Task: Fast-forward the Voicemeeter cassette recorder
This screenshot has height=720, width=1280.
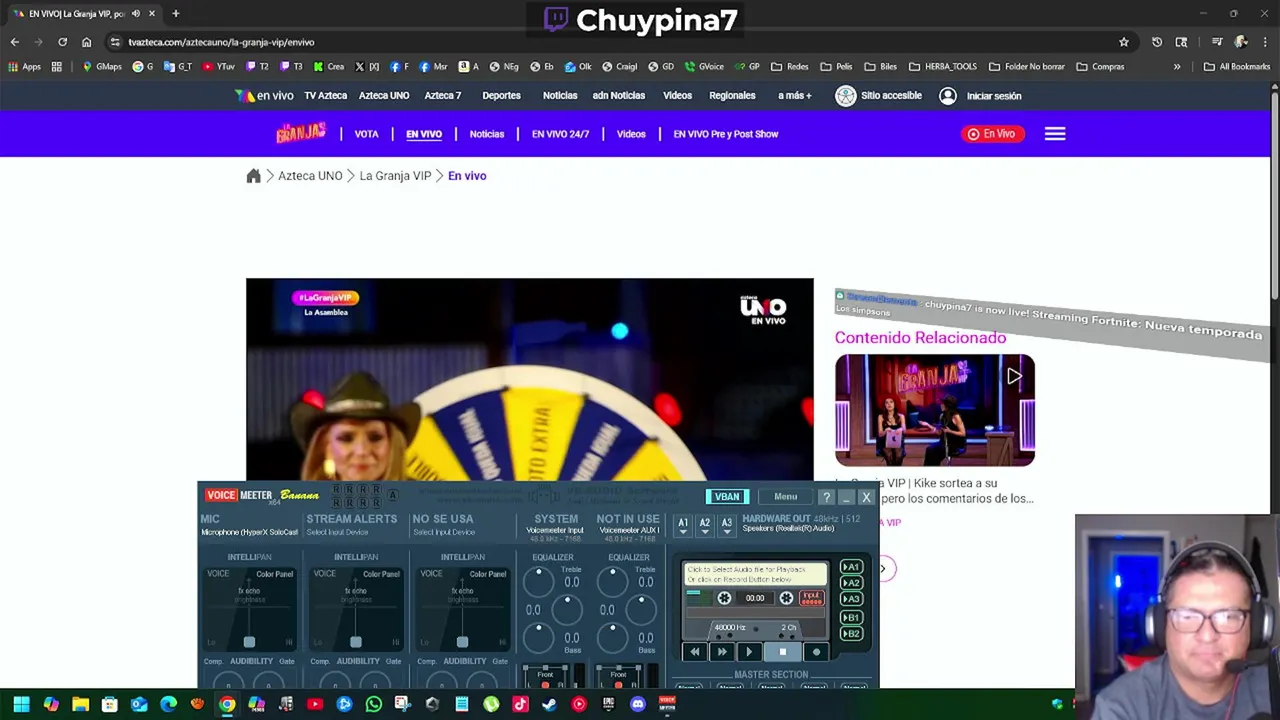Action: pyautogui.click(x=722, y=652)
